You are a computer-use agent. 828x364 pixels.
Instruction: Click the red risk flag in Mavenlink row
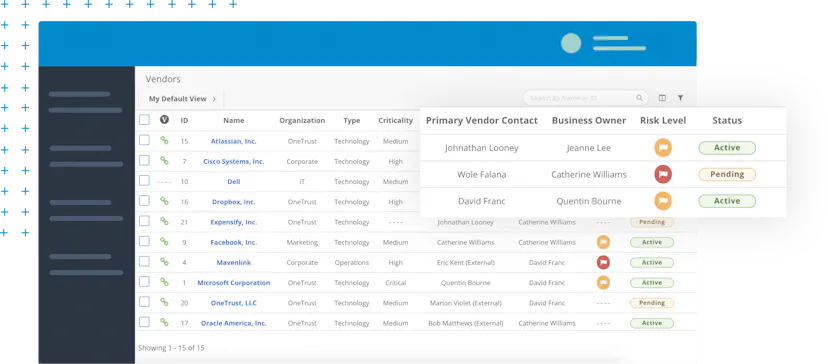[603, 262]
